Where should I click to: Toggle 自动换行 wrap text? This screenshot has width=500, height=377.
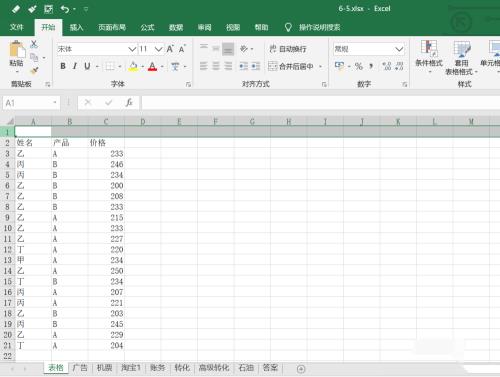click(x=288, y=49)
